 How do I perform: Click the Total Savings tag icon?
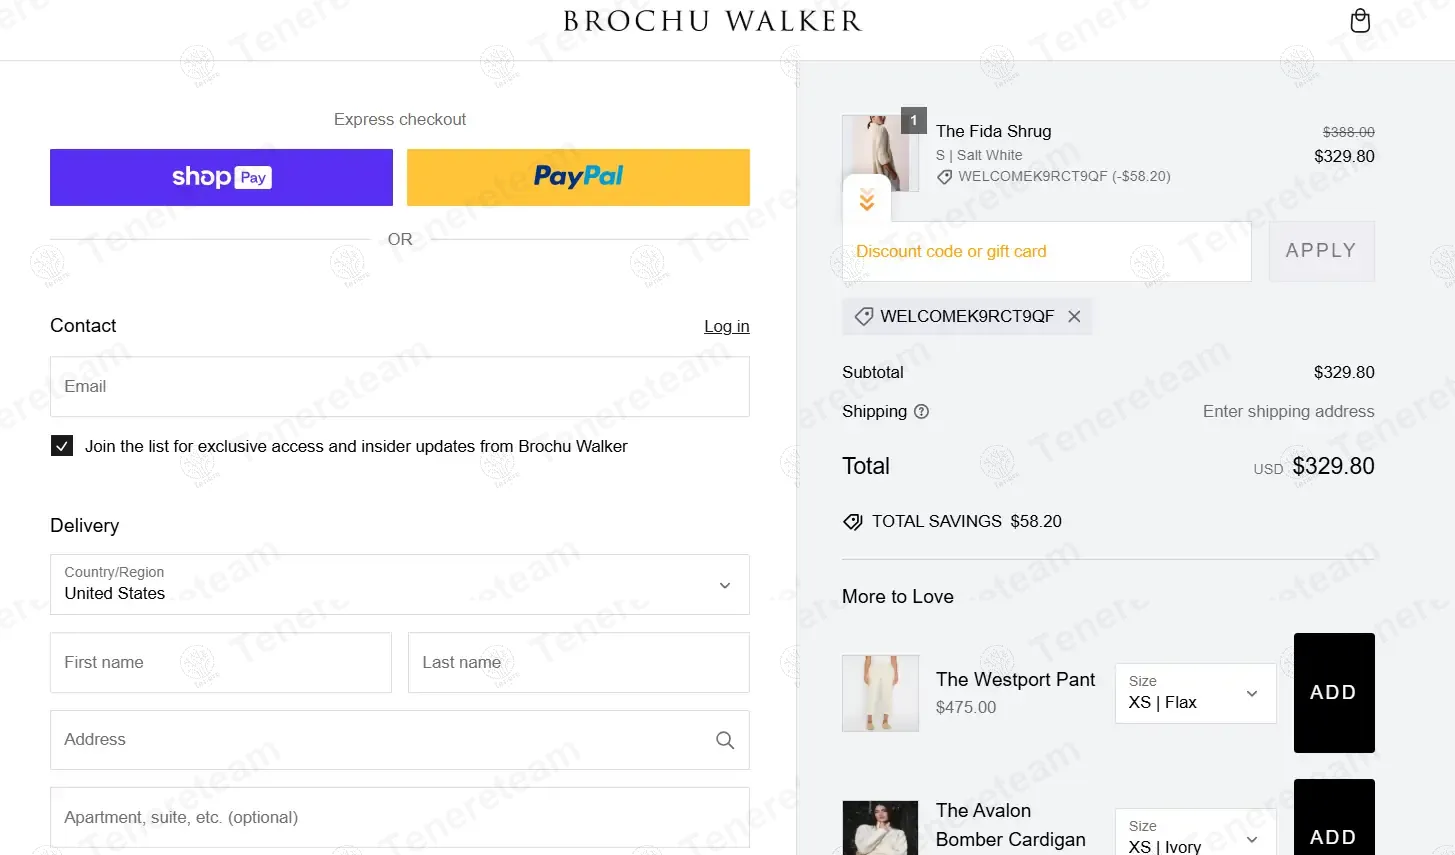tap(852, 521)
